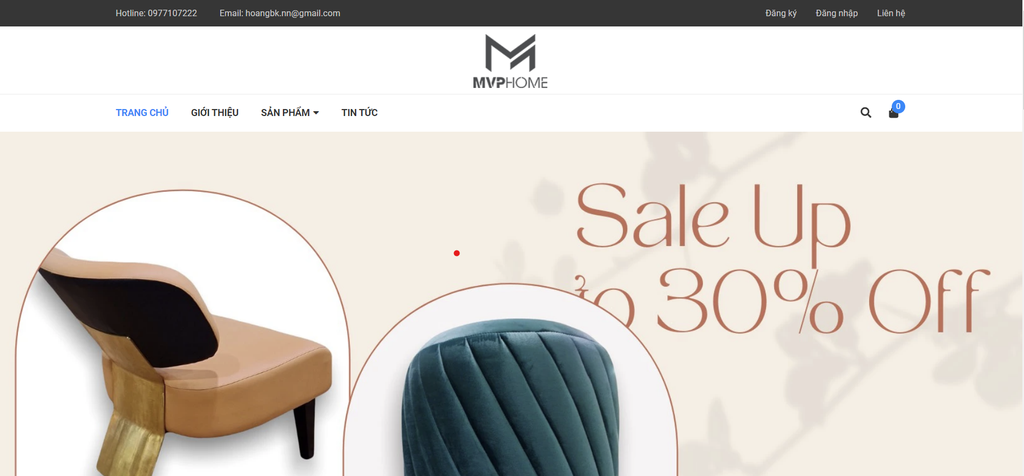Screen dimensions: 1024x476
Task: Click the M emblem of the logo
Action: (x=510, y=53)
